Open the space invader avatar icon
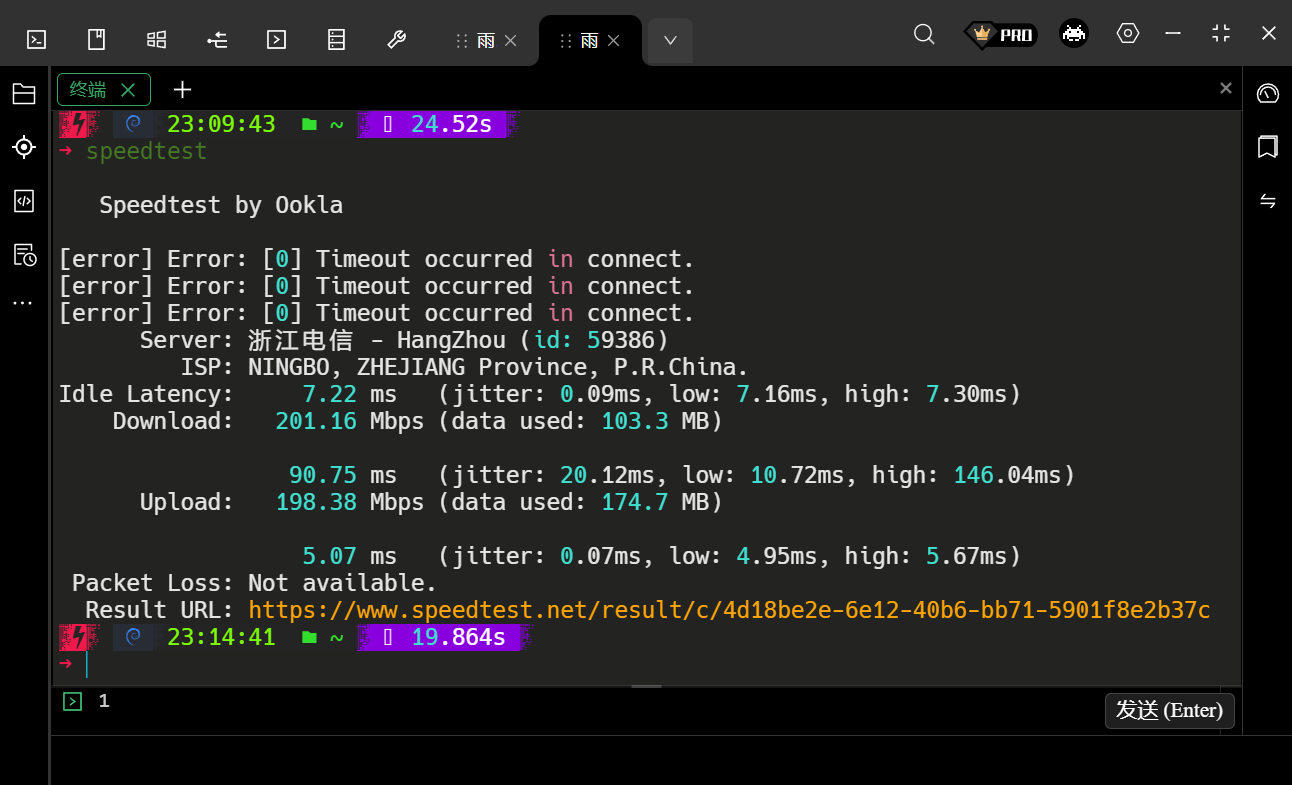The image size is (1292, 785). pos(1074,34)
